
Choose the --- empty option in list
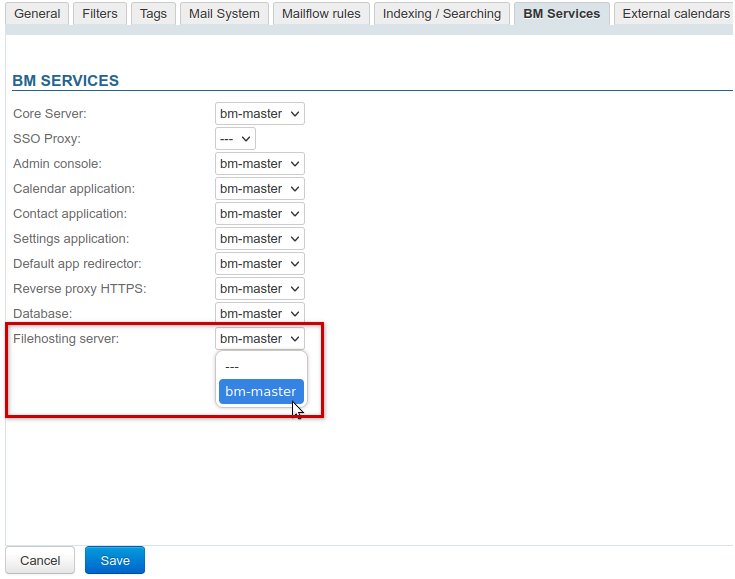pyautogui.click(x=260, y=367)
